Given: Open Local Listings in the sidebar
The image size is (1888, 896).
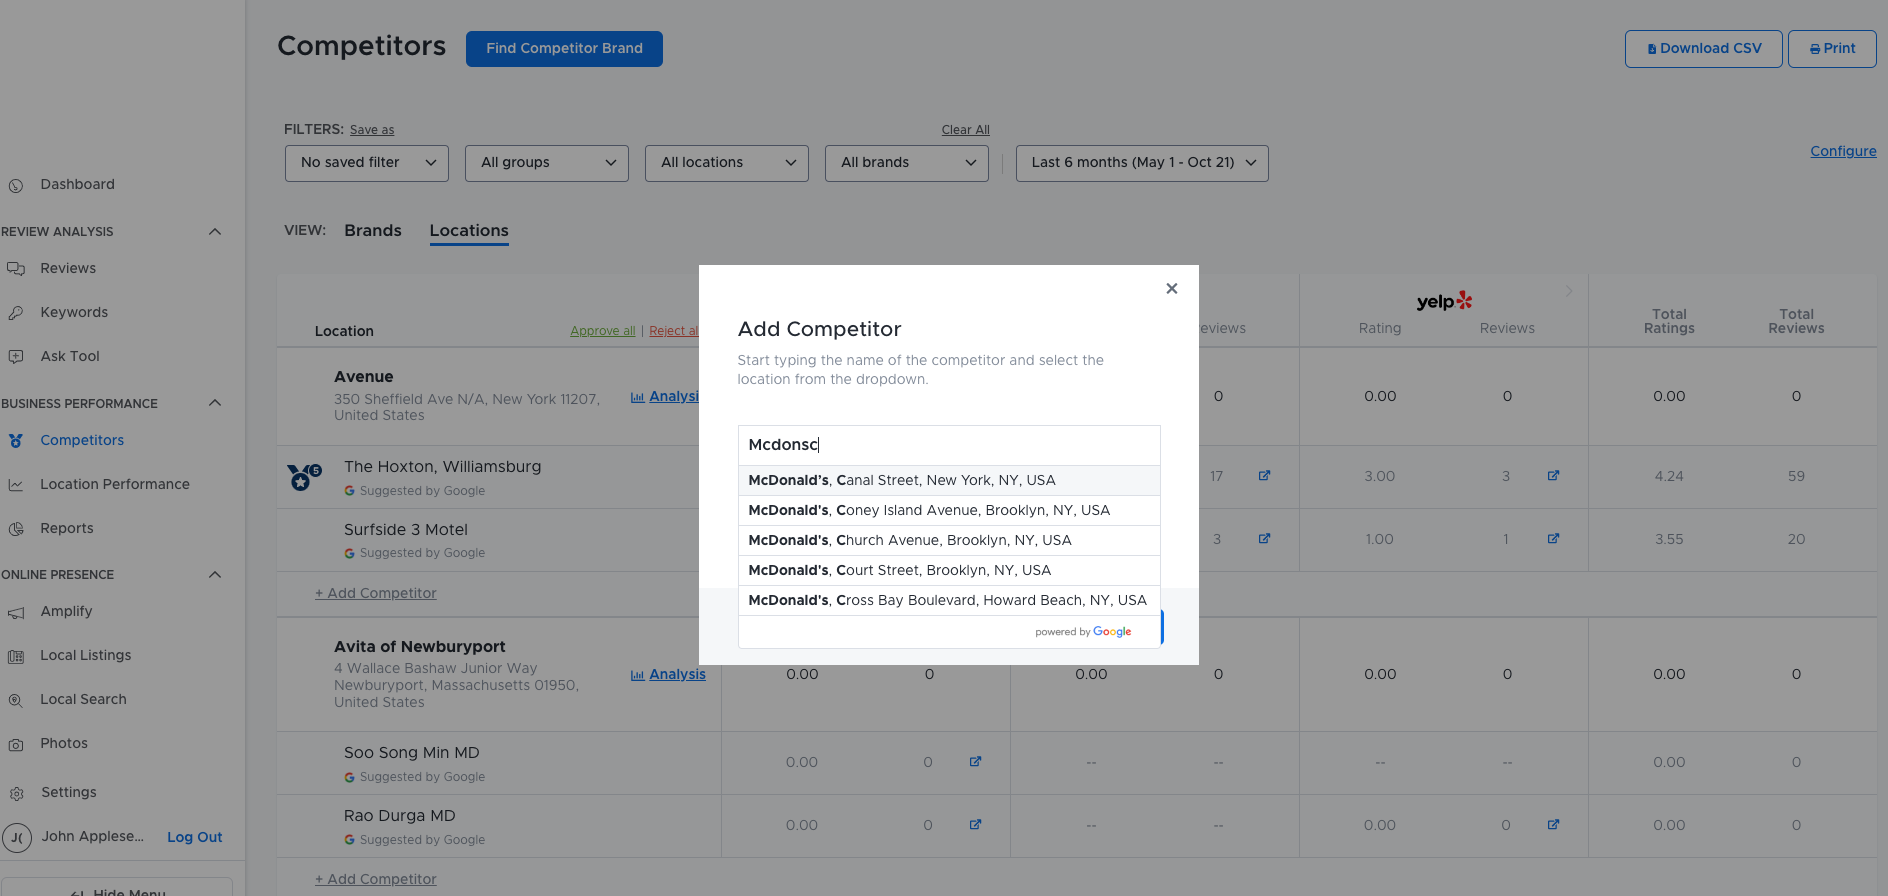Looking at the screenshot, I should 86,656.
